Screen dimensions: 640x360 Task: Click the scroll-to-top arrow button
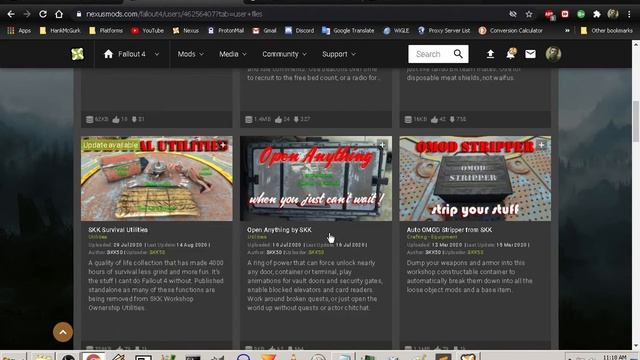click(x=63, y=332)
